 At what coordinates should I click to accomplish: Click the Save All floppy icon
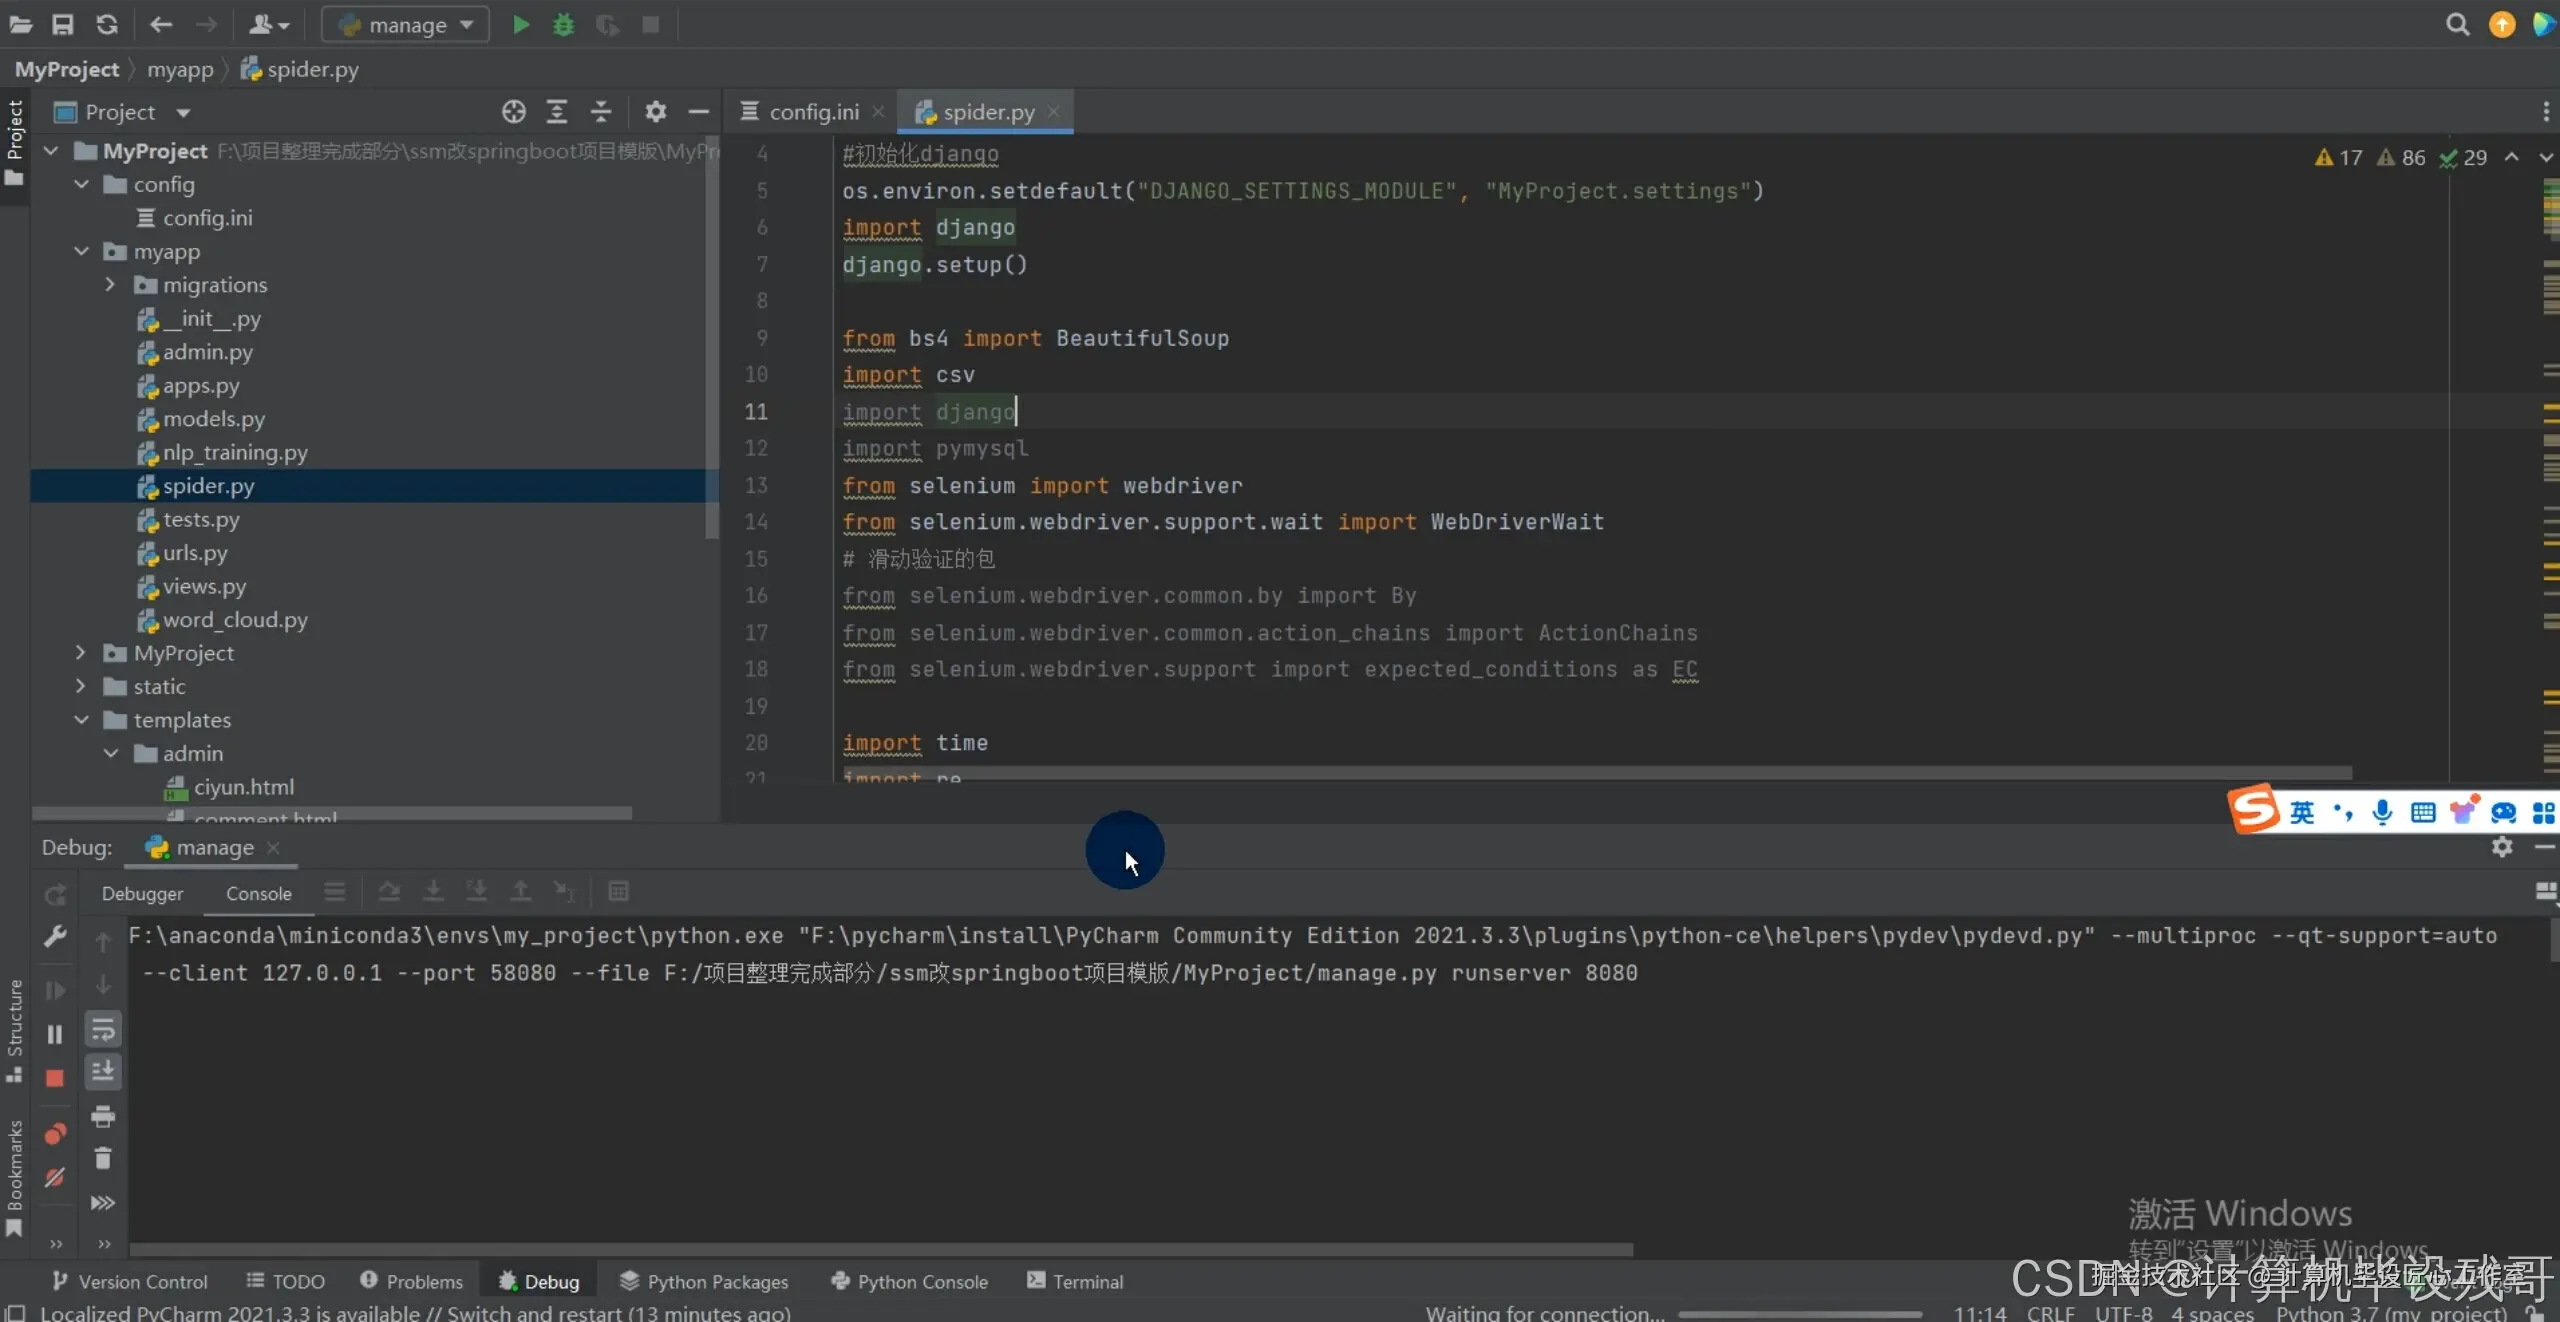pyautogui.click(x=62, y=24)
